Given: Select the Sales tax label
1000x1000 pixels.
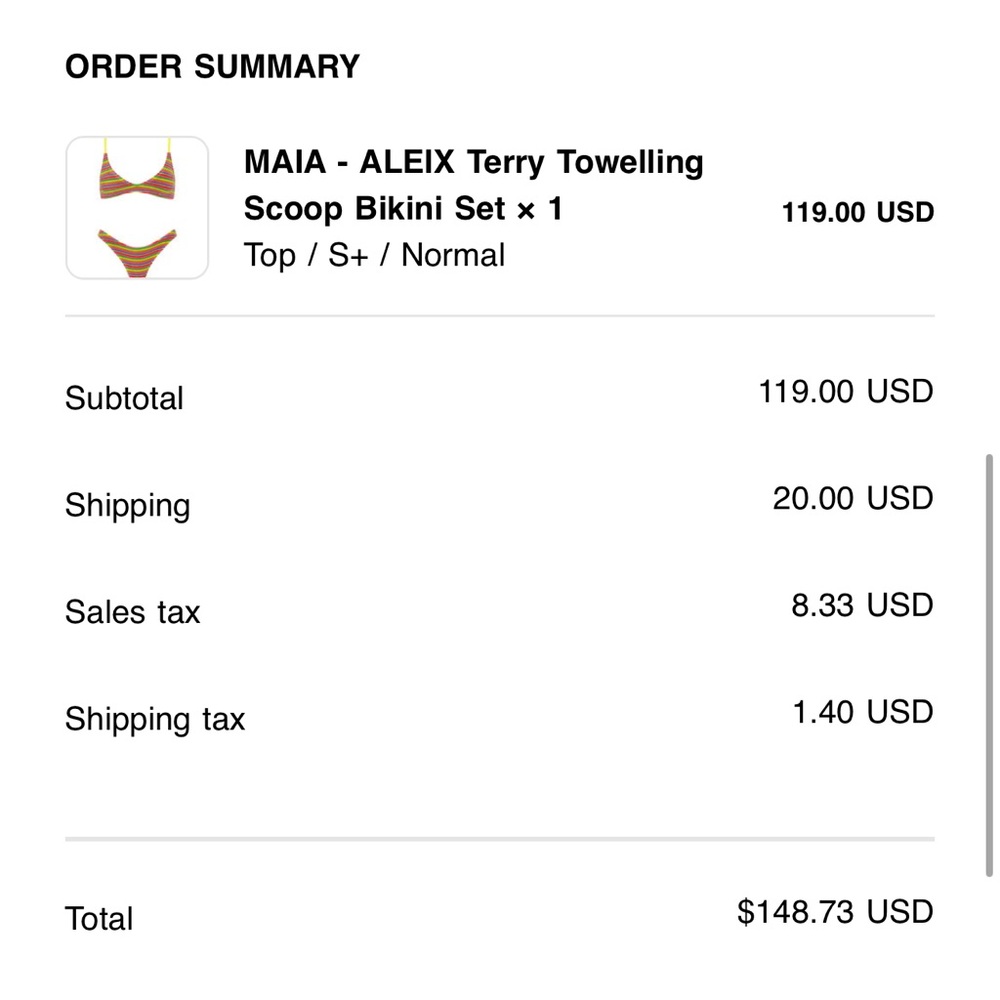Looking at the screenshot, I should 132,612.
